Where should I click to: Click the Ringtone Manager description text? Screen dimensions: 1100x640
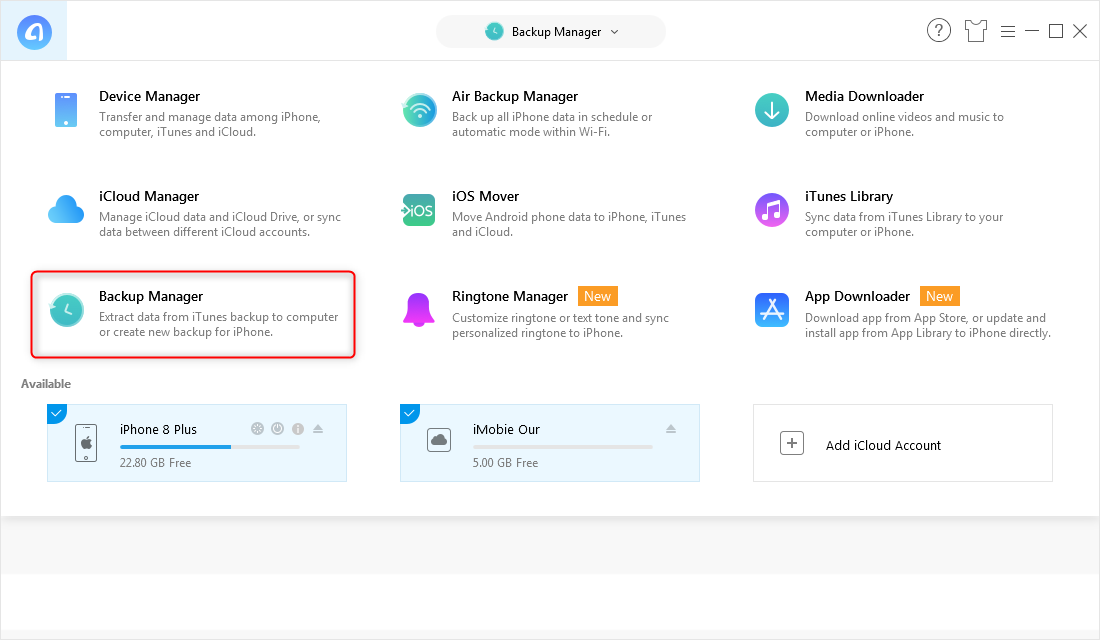click(x=561, y=326)
